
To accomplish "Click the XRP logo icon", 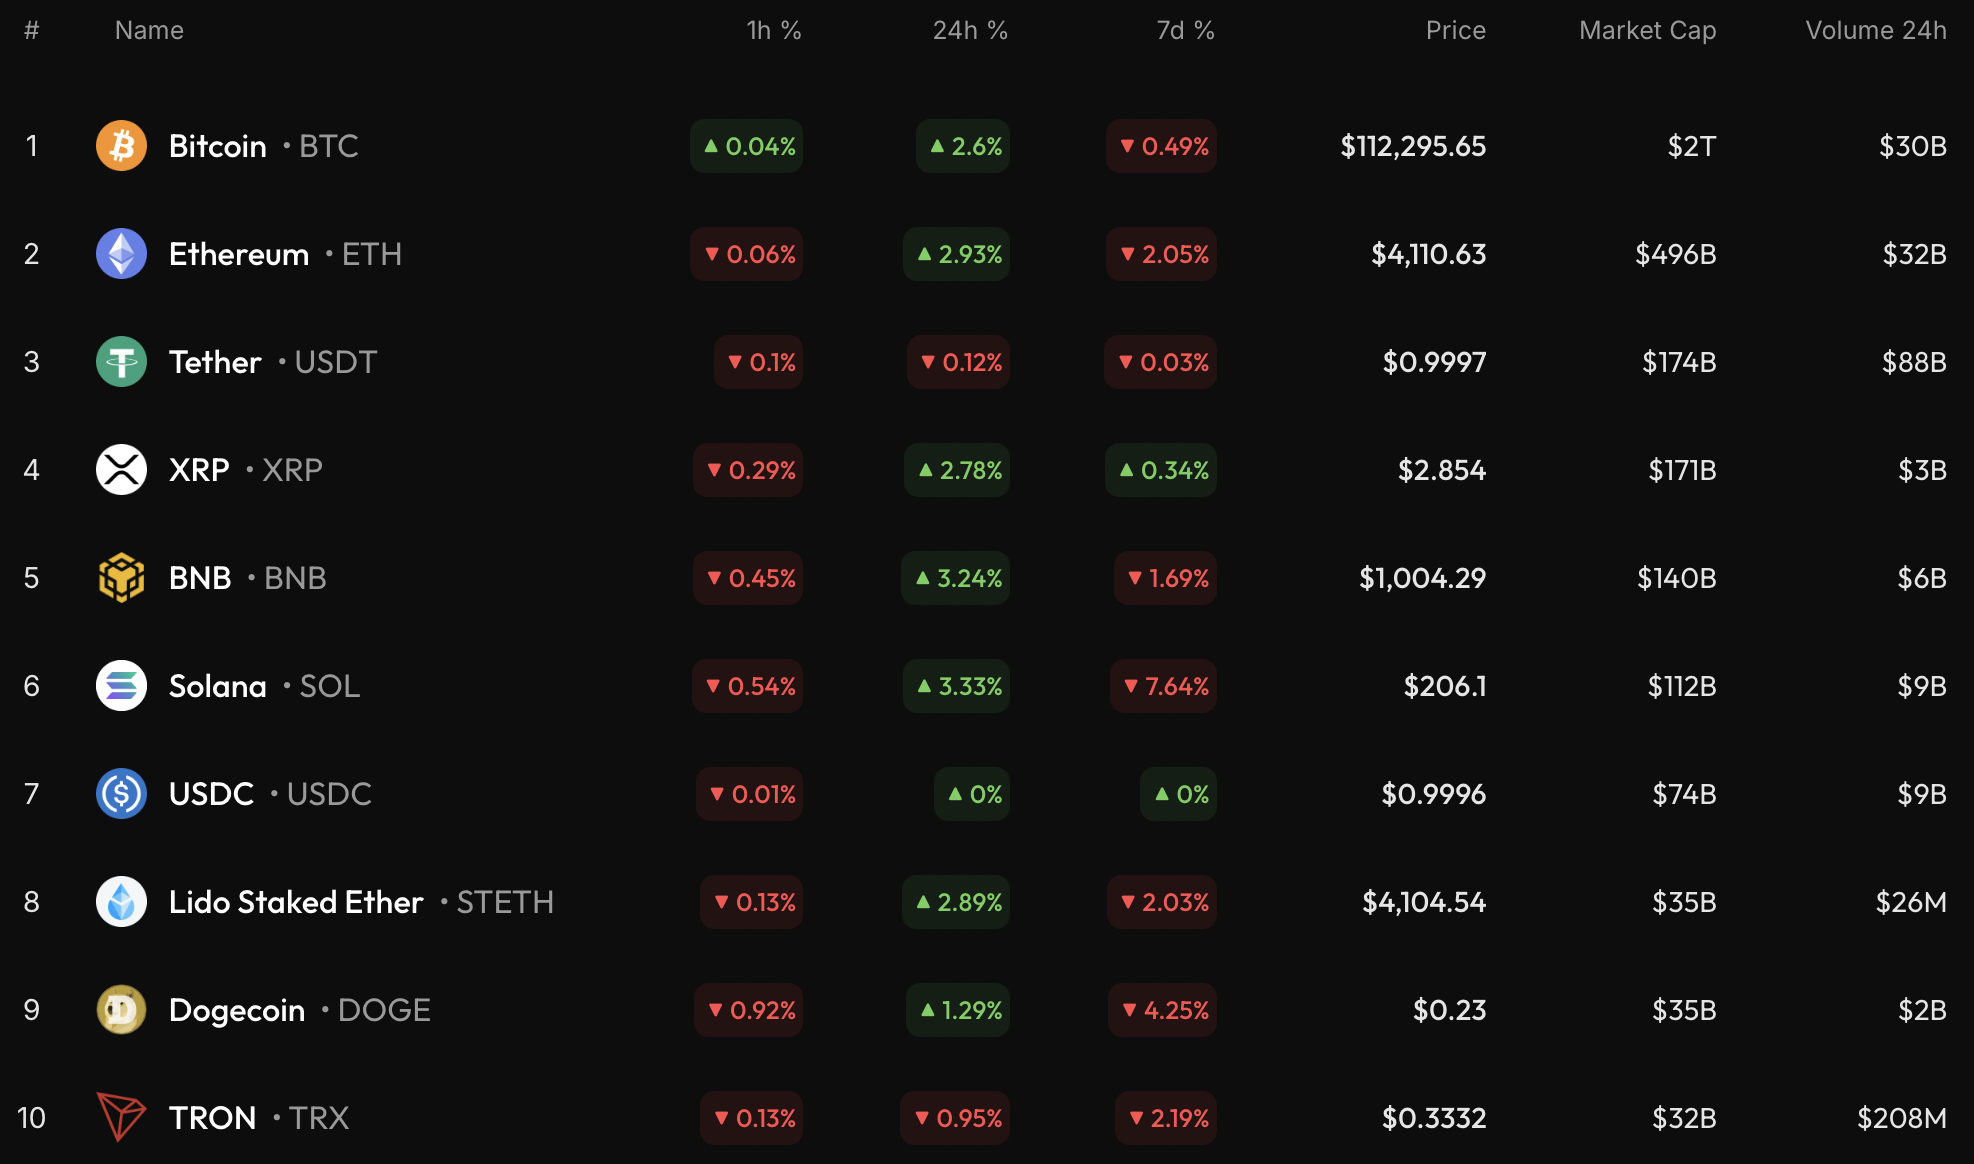I will coord(121,470).
